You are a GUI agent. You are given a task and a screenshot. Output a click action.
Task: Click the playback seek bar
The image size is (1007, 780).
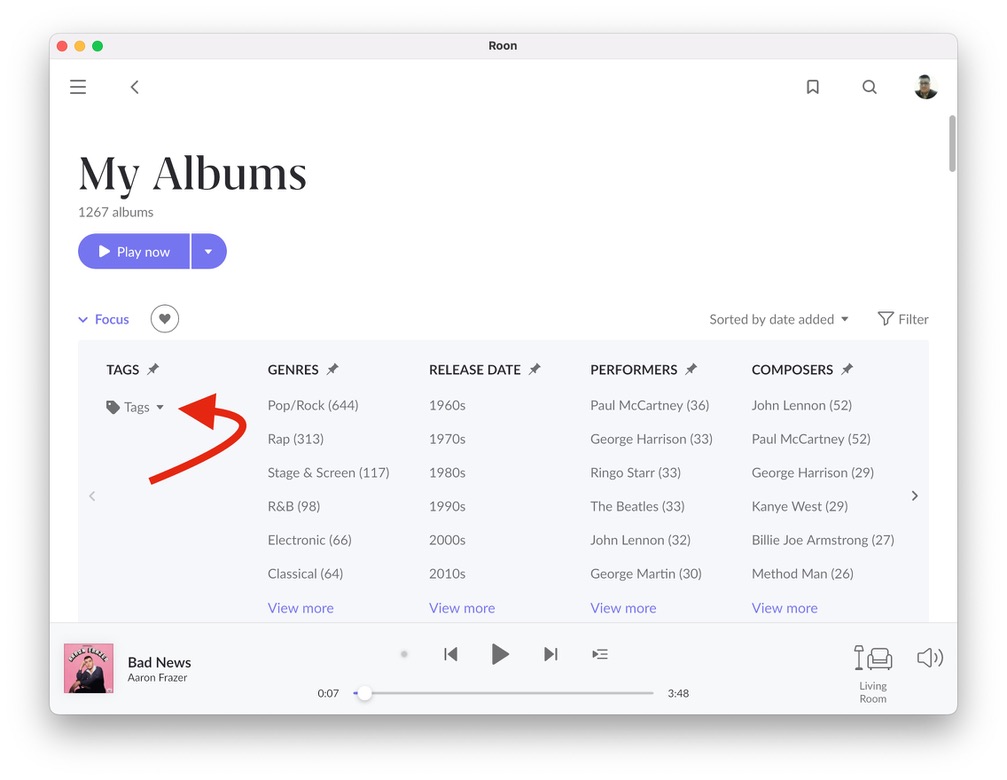(503, 693)
